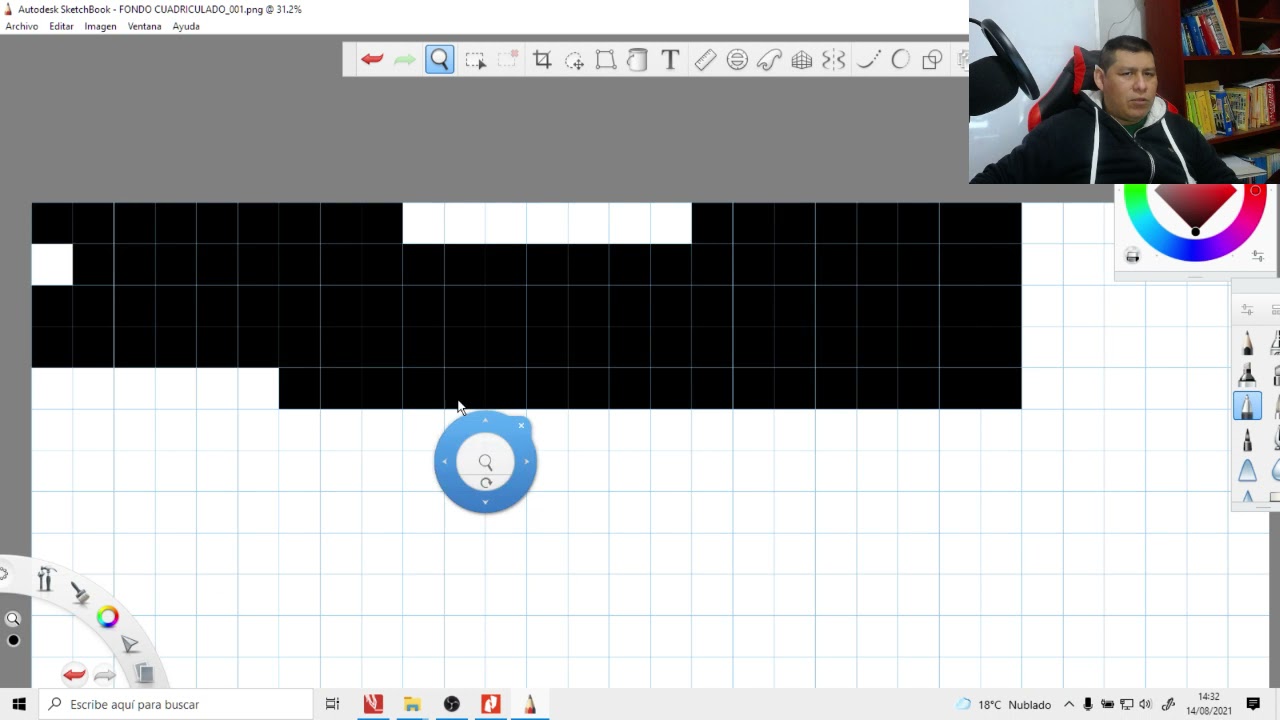
Task: Select the small black ink pen brush
Action: click(x=1247, y=439)
